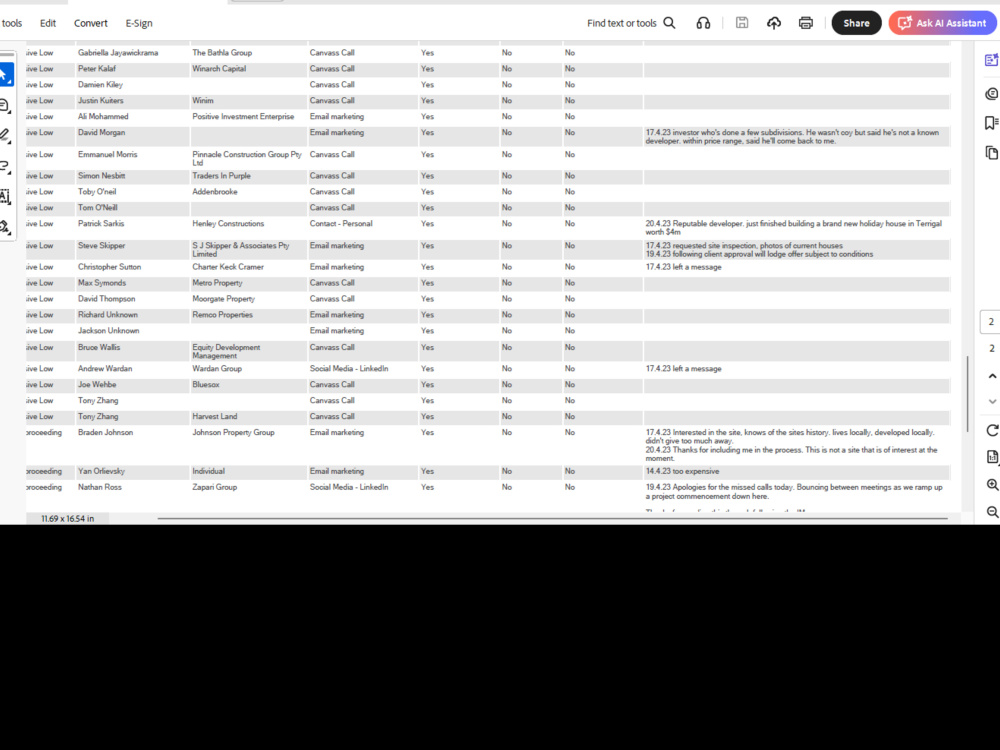Open page display fit options

click(992, 457)
